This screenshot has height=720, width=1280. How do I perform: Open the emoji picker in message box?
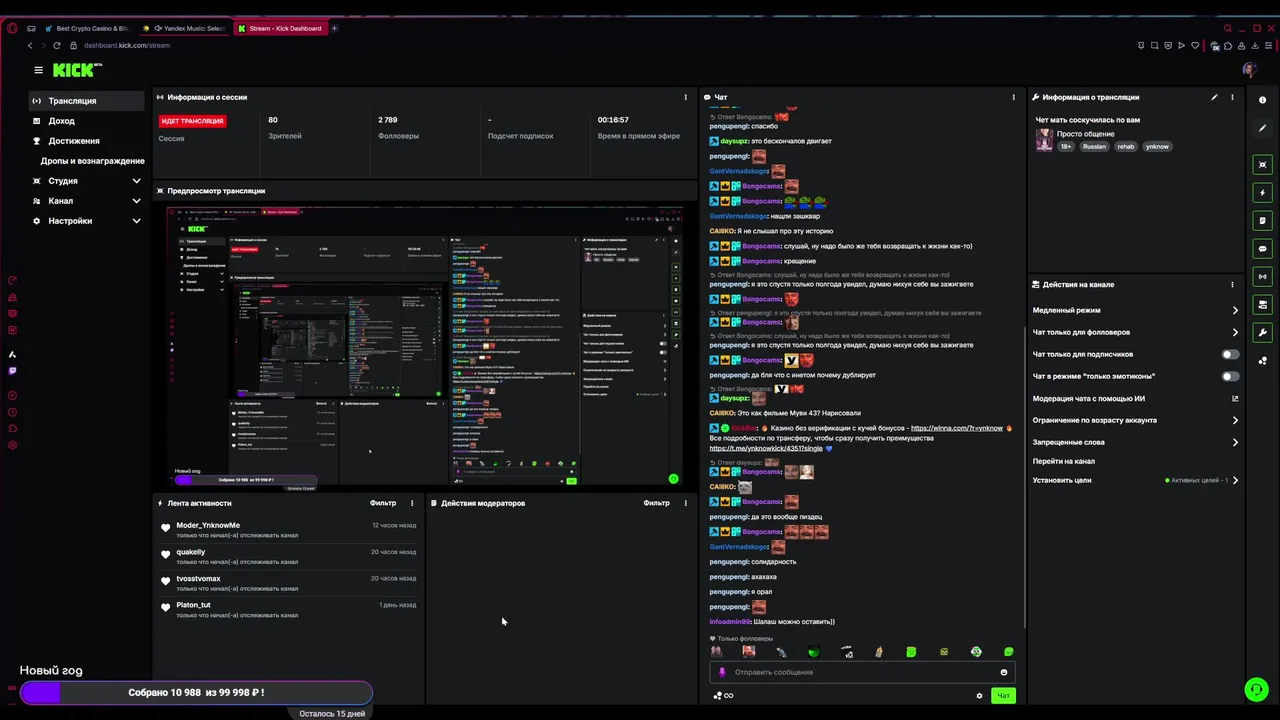[x=1004, y=672]
